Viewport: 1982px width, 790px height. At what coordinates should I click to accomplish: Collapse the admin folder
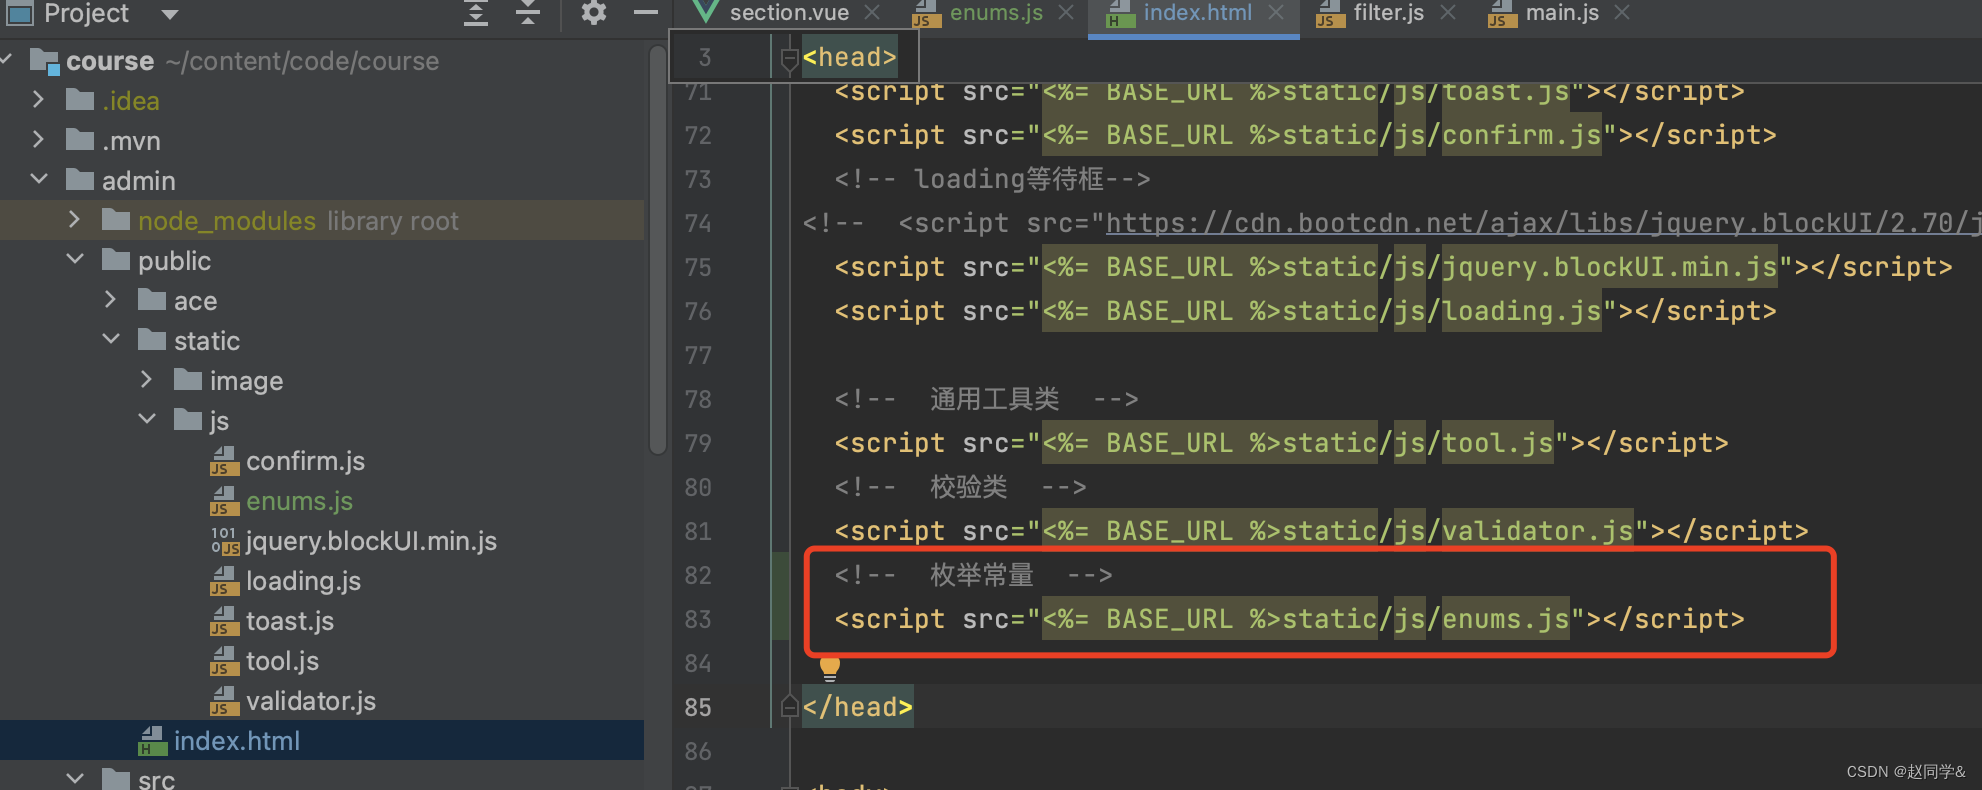39,179
